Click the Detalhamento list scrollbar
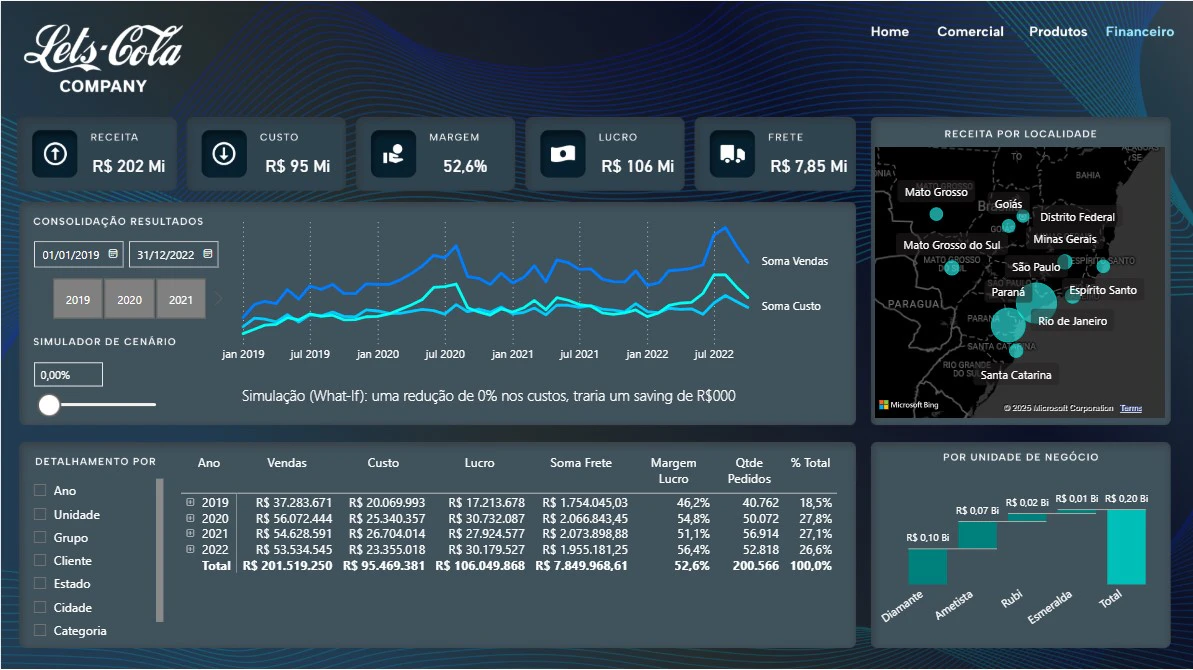The width and height of the screenshot is (1193, 670). point(160,550)
